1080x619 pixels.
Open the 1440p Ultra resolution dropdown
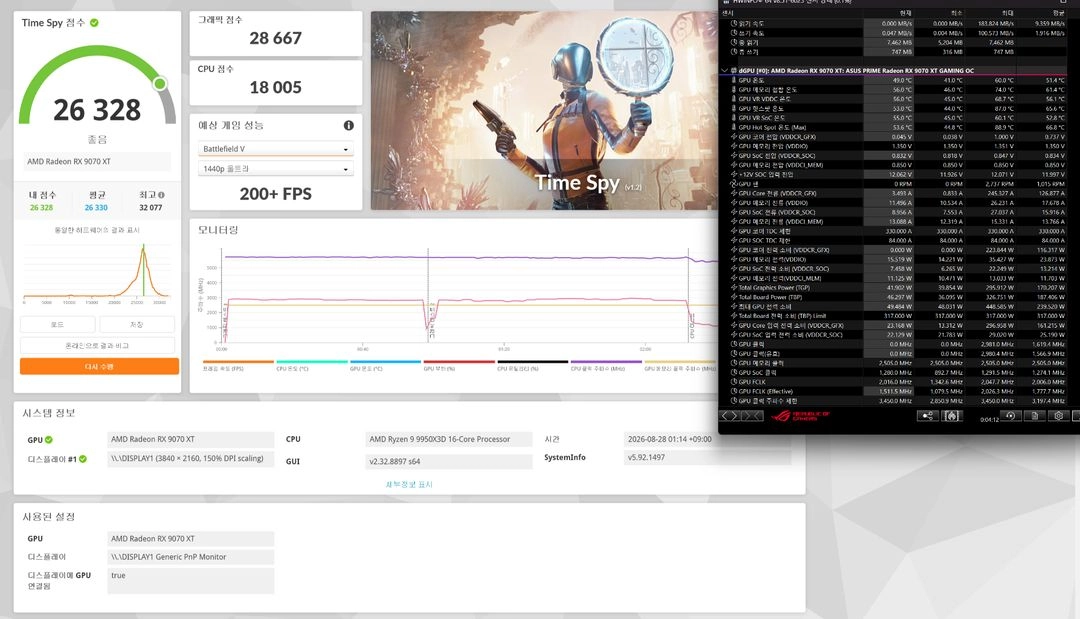tap(276, 169)
